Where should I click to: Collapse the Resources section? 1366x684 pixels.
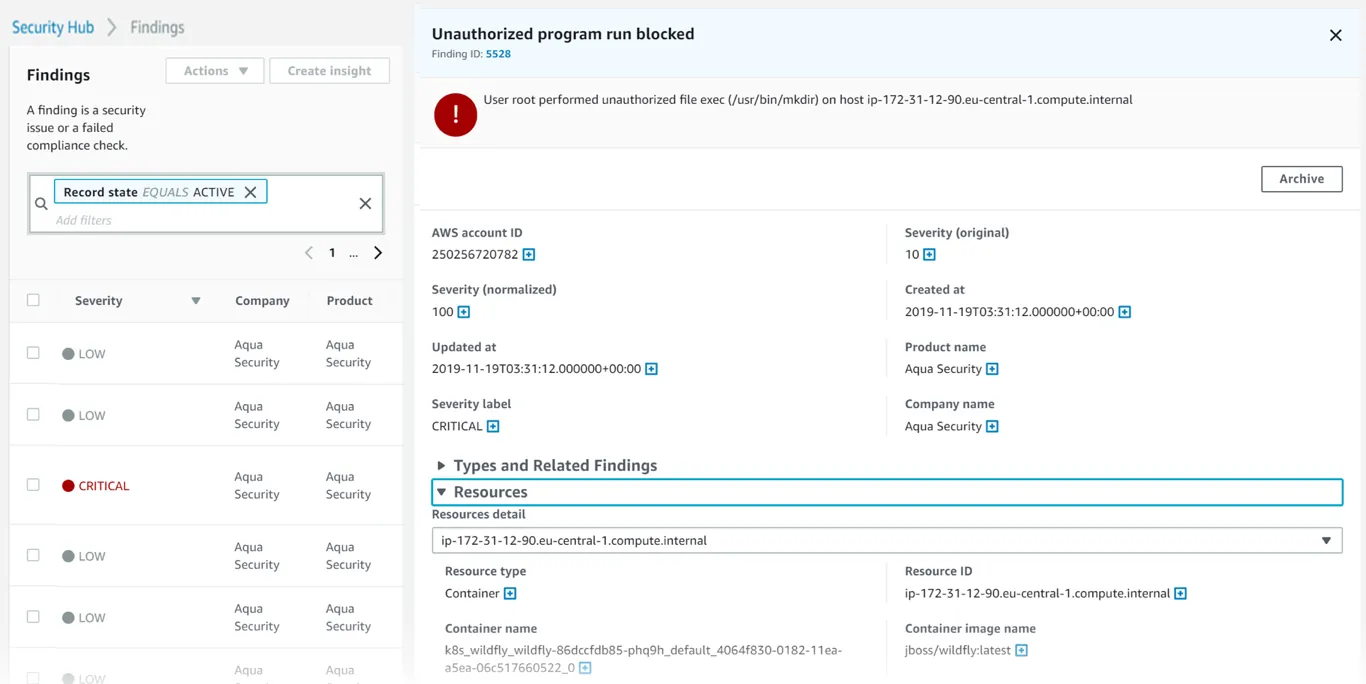coord(887,492)
